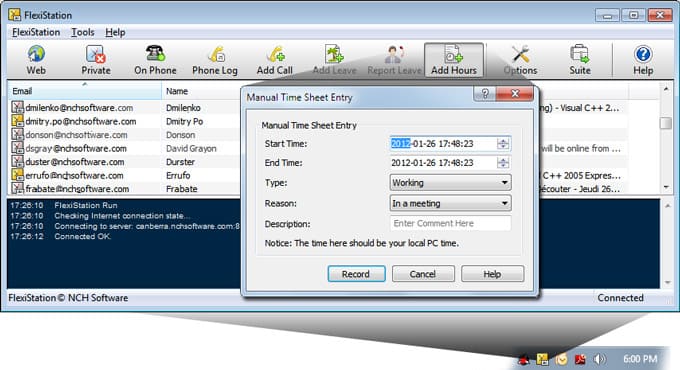The width and height of the screenshot is (680, 370).
Task: Click the Description comment field
Action: click(450, 223)
